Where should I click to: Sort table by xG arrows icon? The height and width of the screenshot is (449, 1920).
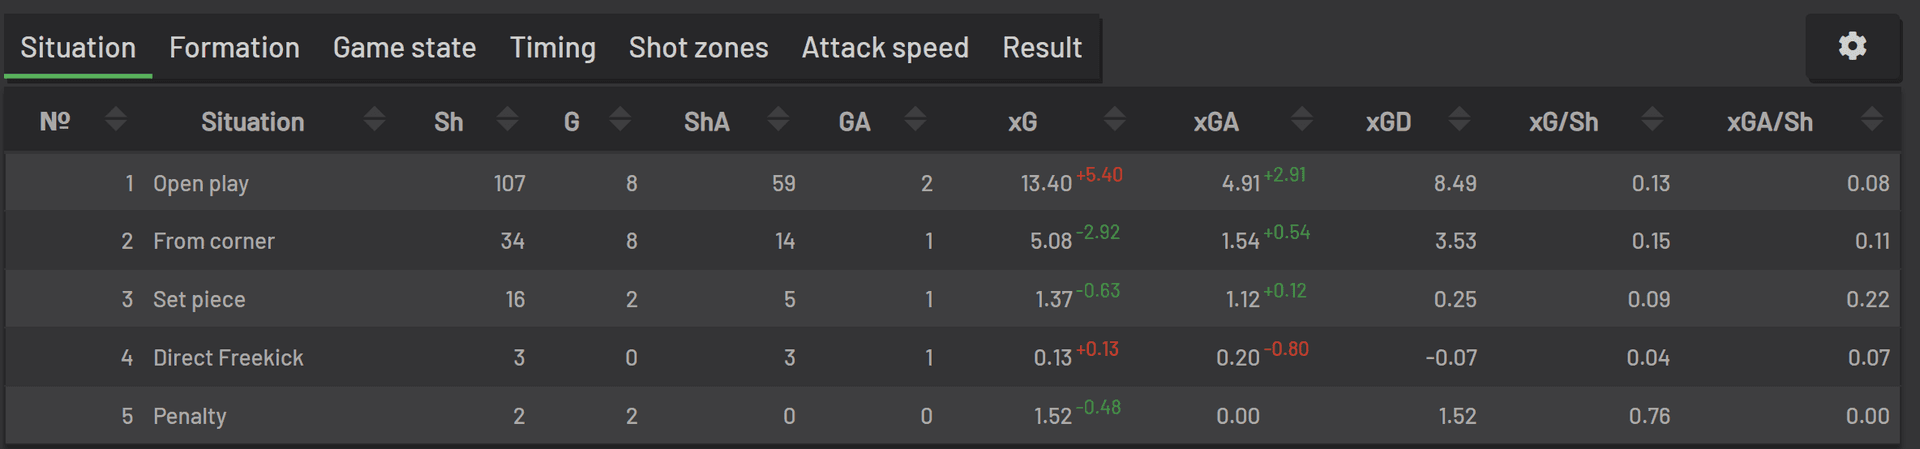tap(1114, 120)
